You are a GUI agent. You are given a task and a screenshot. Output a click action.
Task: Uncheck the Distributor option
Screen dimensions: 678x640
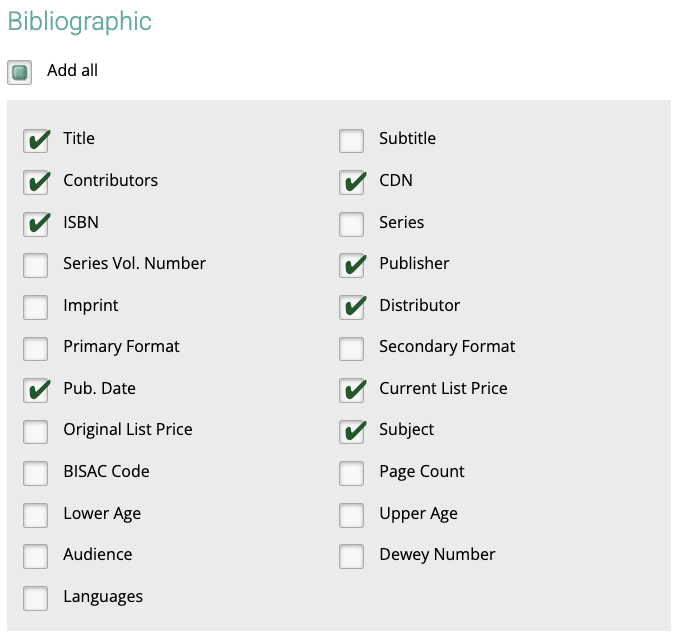pos(351,307)
